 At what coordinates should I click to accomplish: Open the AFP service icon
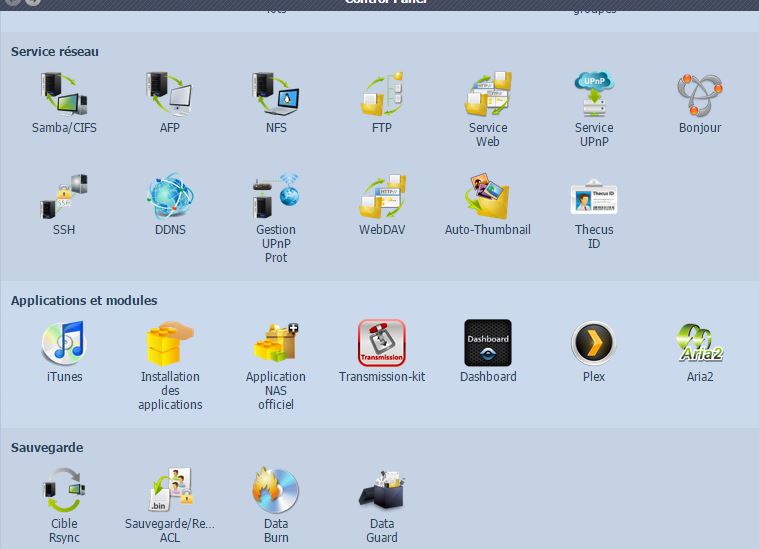169,94
